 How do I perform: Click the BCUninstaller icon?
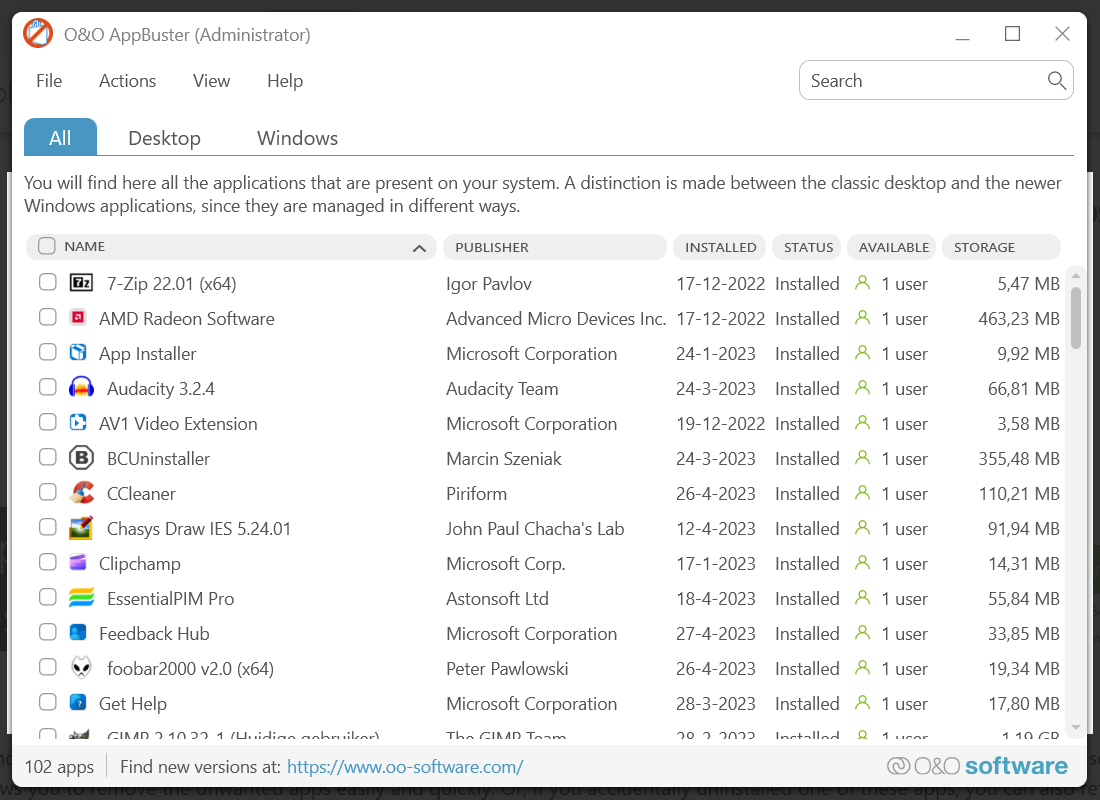[x=81, y=458]
